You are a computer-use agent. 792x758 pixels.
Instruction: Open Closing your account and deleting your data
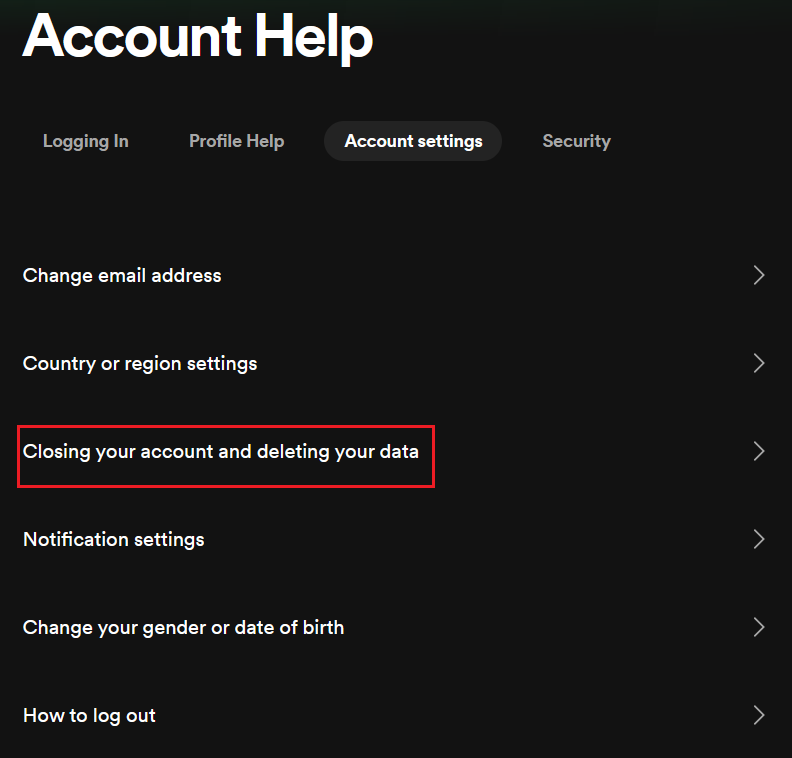pyautogui.click(x=221, y=451)
